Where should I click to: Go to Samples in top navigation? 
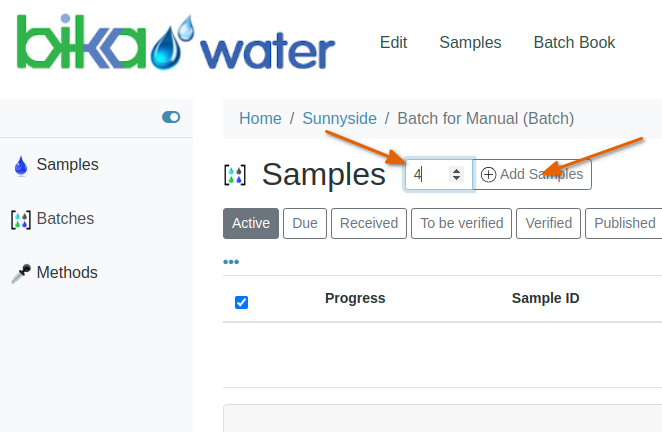pos(470,43)
